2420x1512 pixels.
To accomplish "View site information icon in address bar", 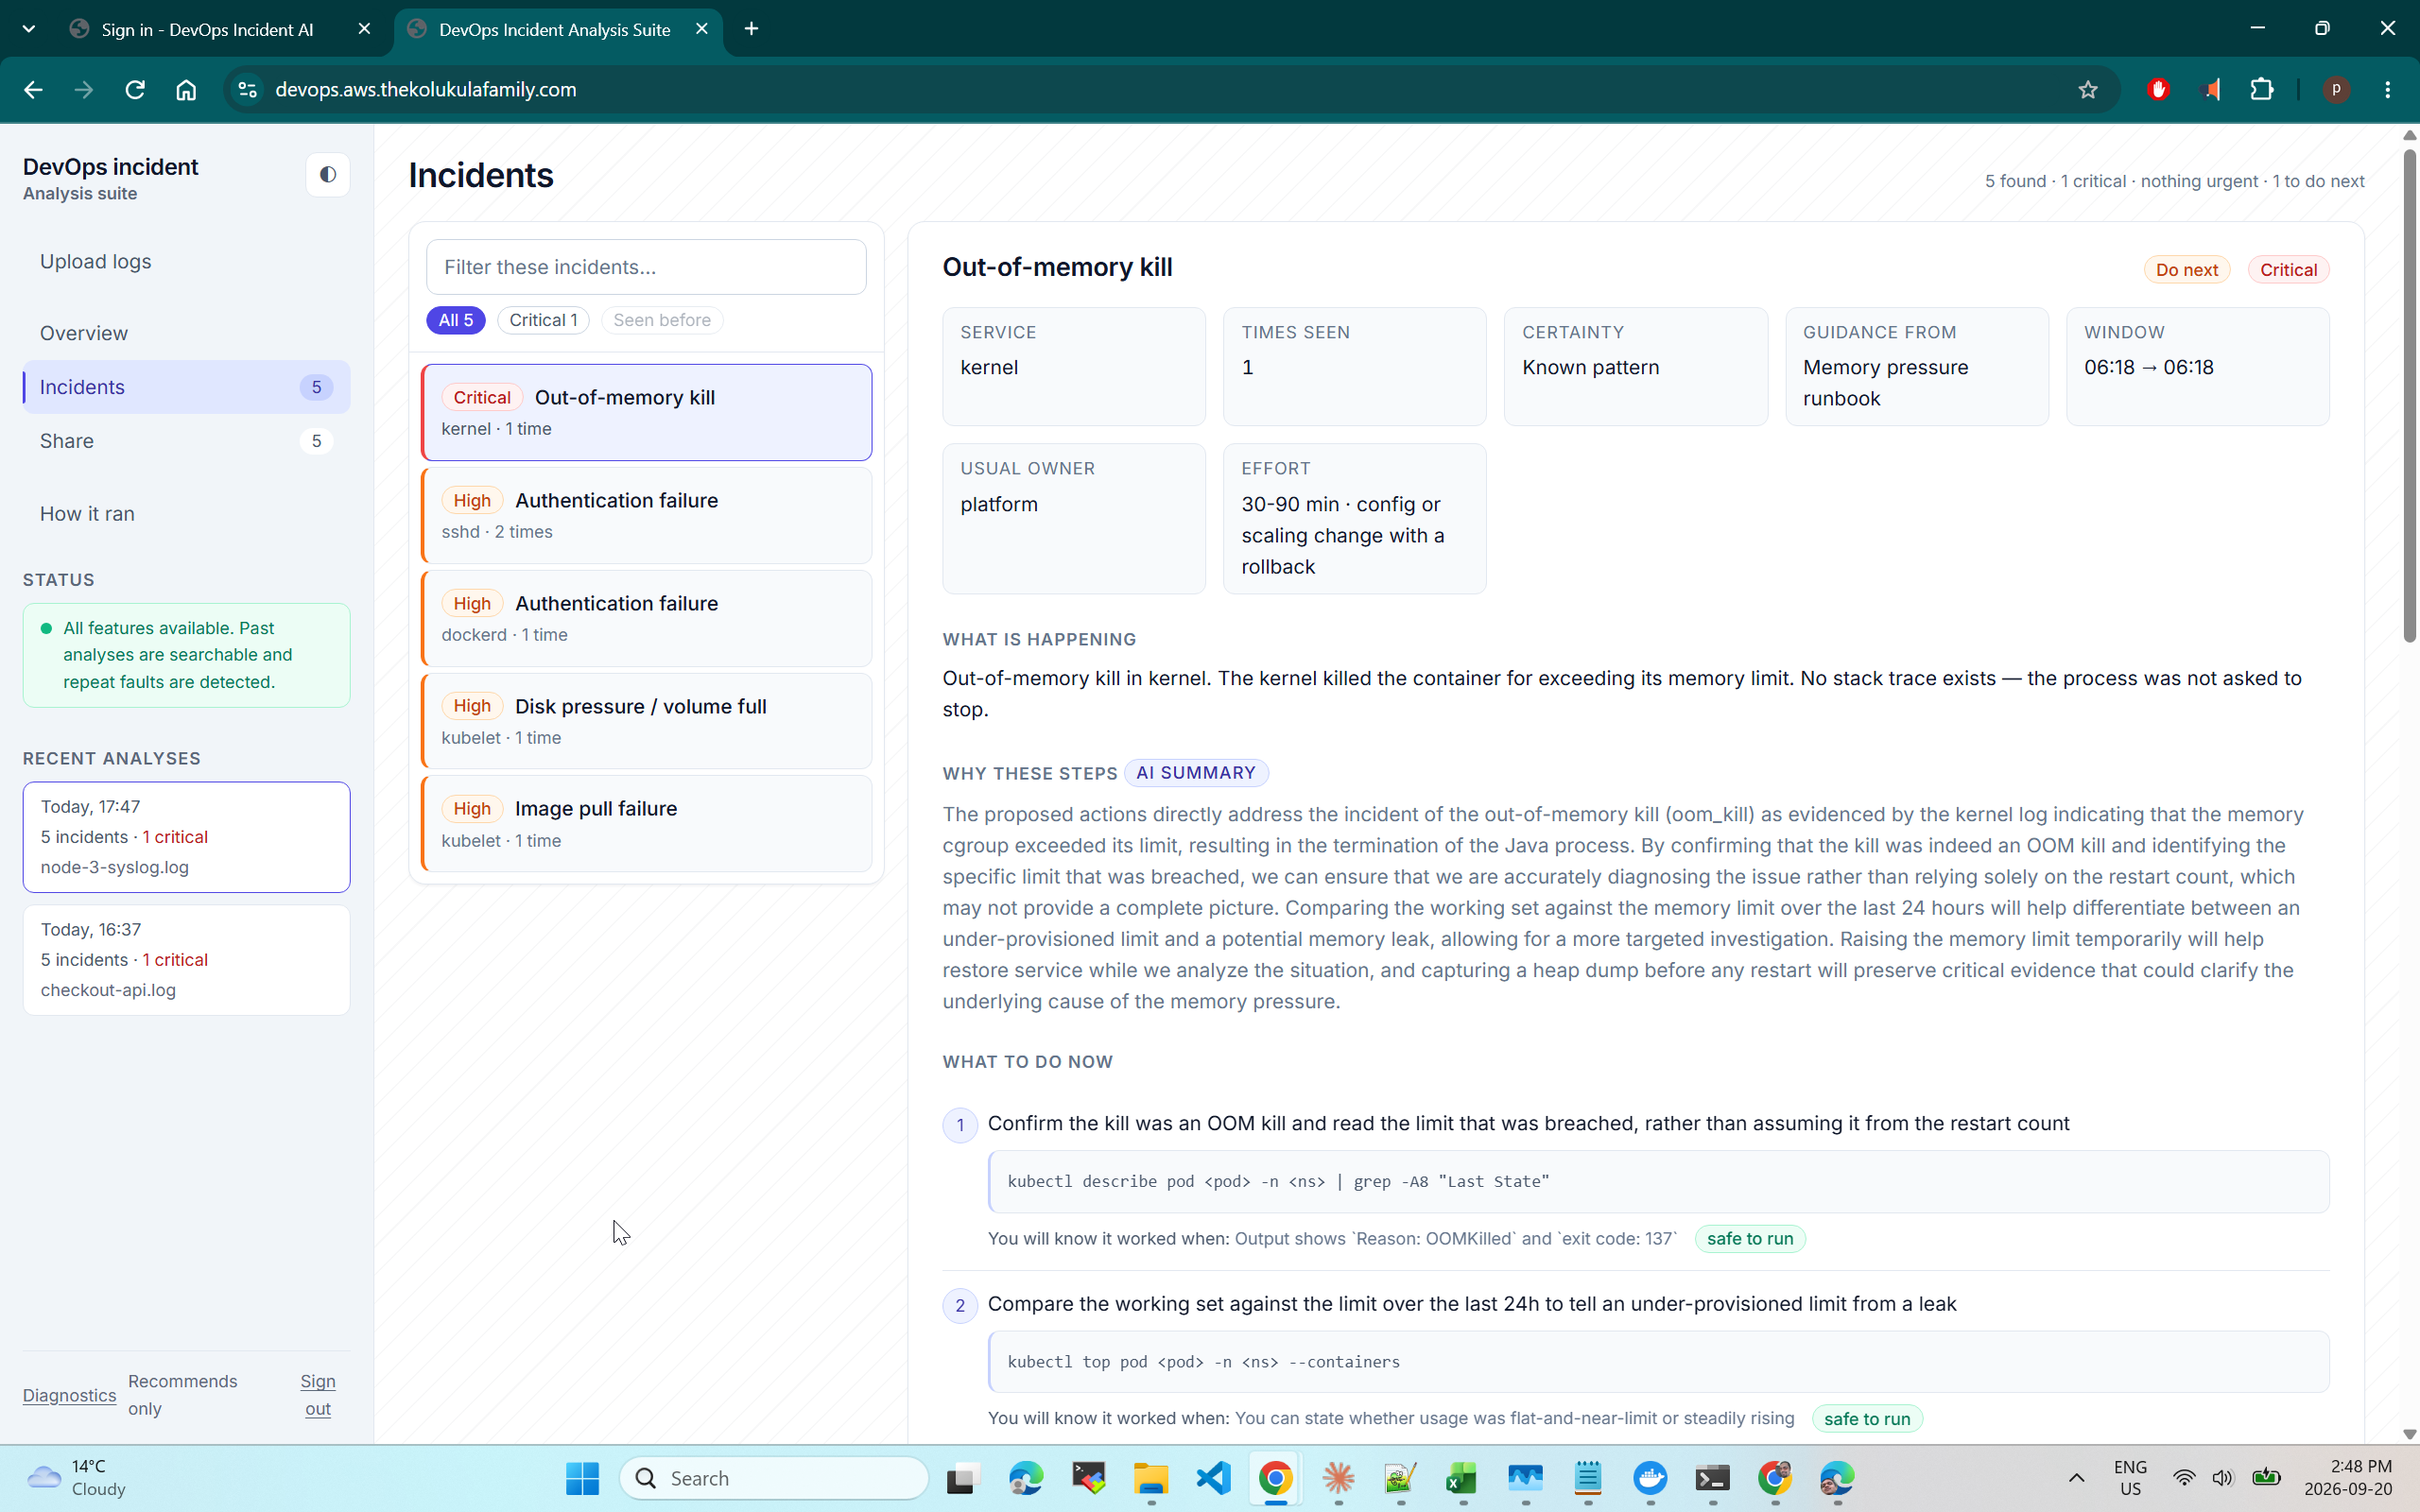I will point(247,90).
